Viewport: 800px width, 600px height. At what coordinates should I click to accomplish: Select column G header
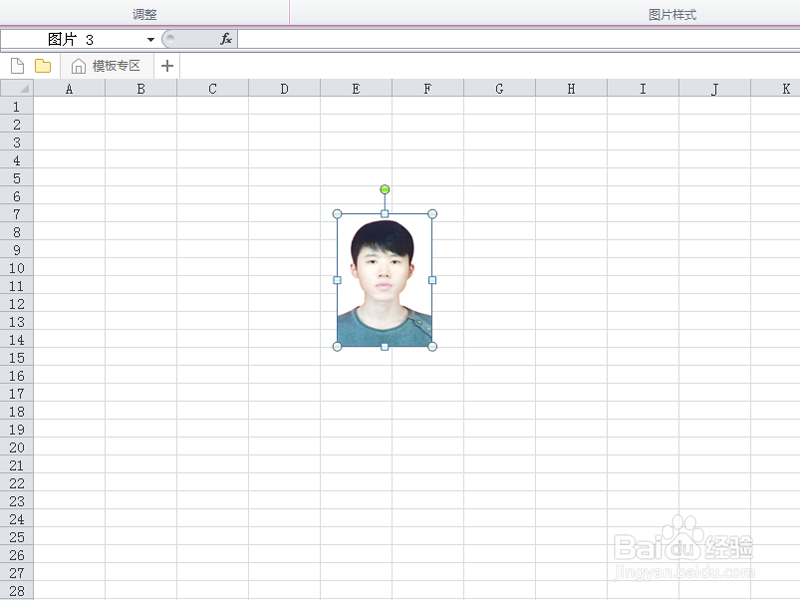pos(499,89)
